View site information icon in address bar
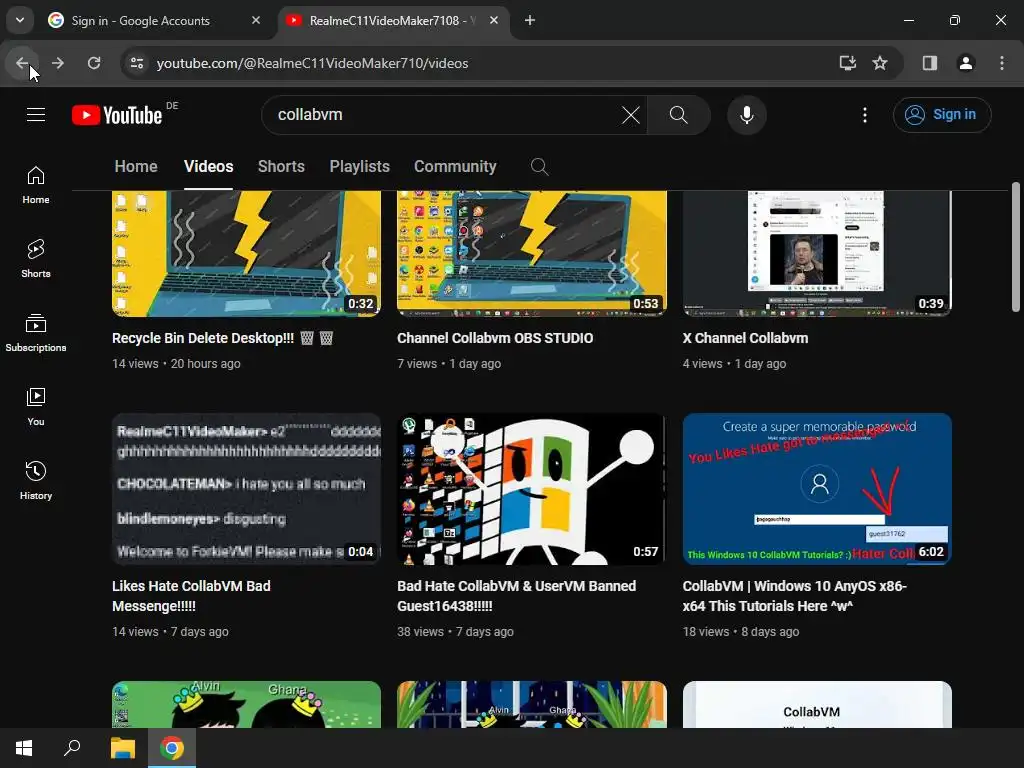This screenshot has width=1024, height=768. coord(136,63)
